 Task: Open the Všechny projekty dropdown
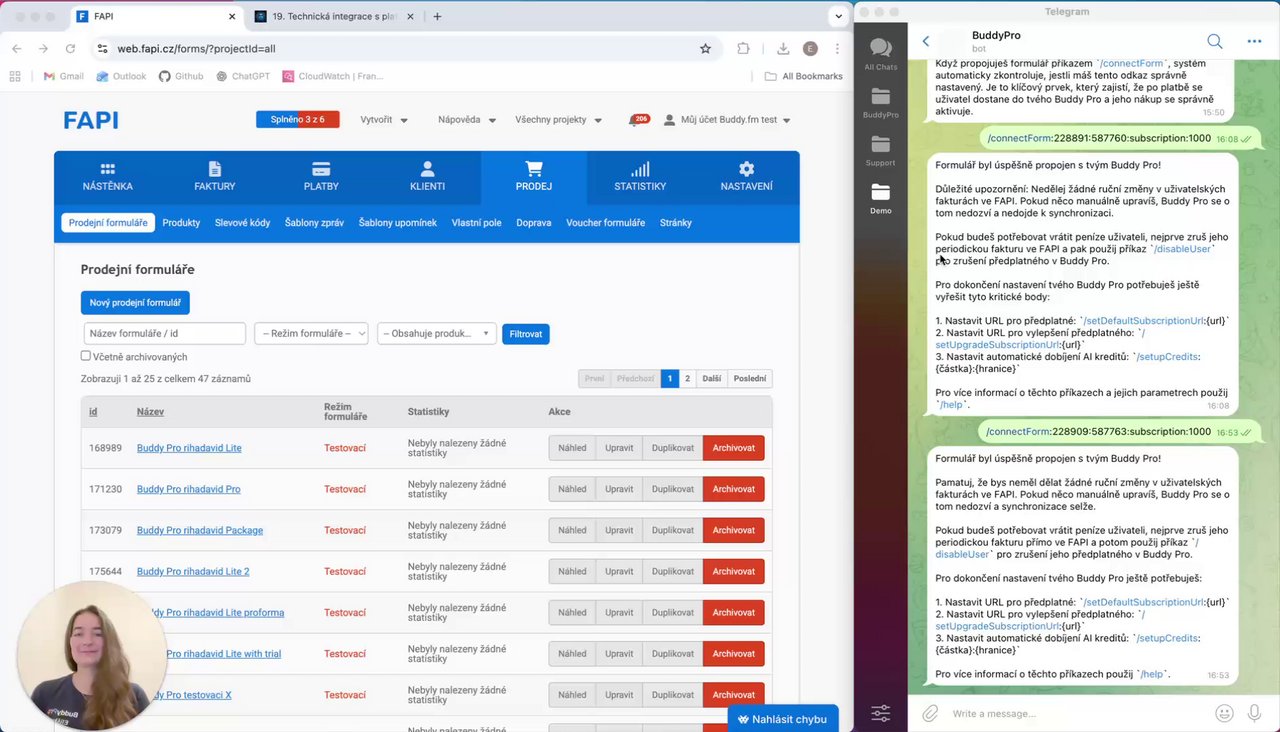pyautogui.click(x=558, y=120)
